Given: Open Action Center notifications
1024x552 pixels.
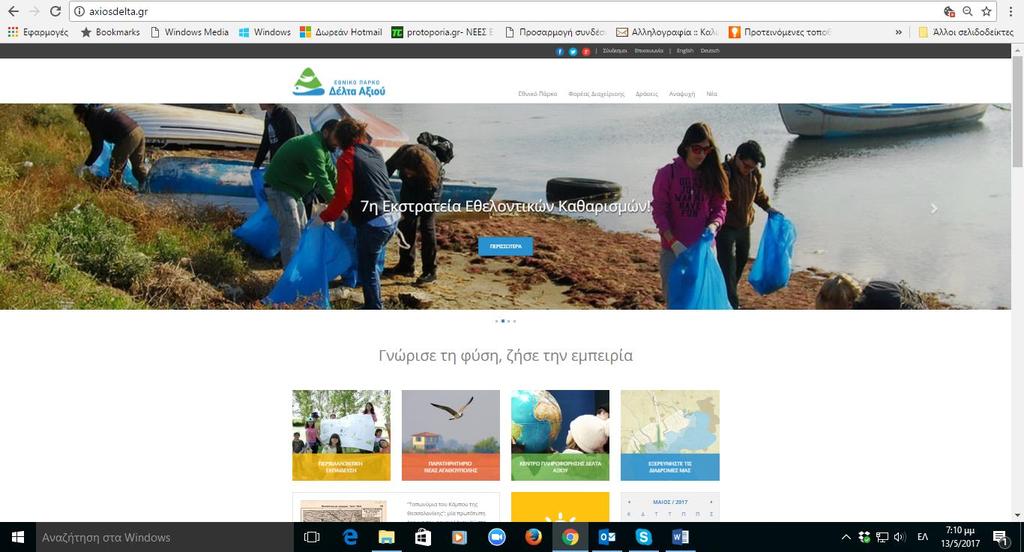Looking at the screenshot, I should (x=1000, y=537).
